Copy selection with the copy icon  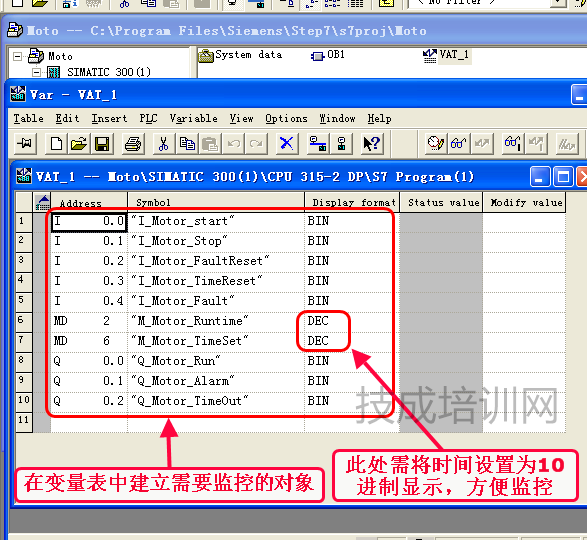click(187, 143)
